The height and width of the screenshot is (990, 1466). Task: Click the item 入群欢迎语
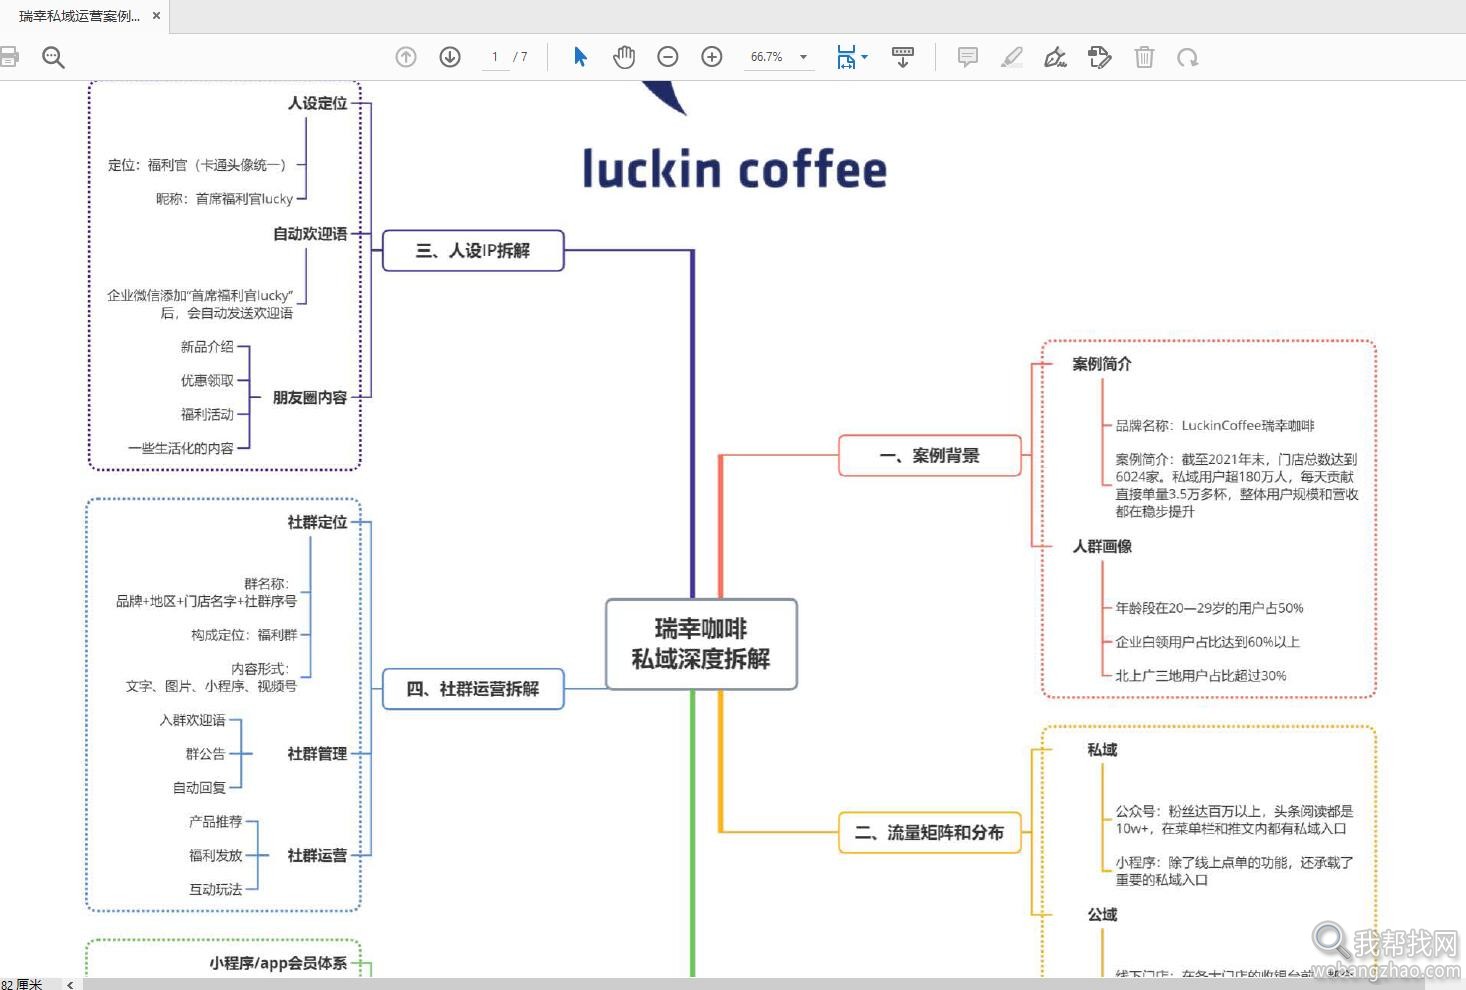pos(193,720)
